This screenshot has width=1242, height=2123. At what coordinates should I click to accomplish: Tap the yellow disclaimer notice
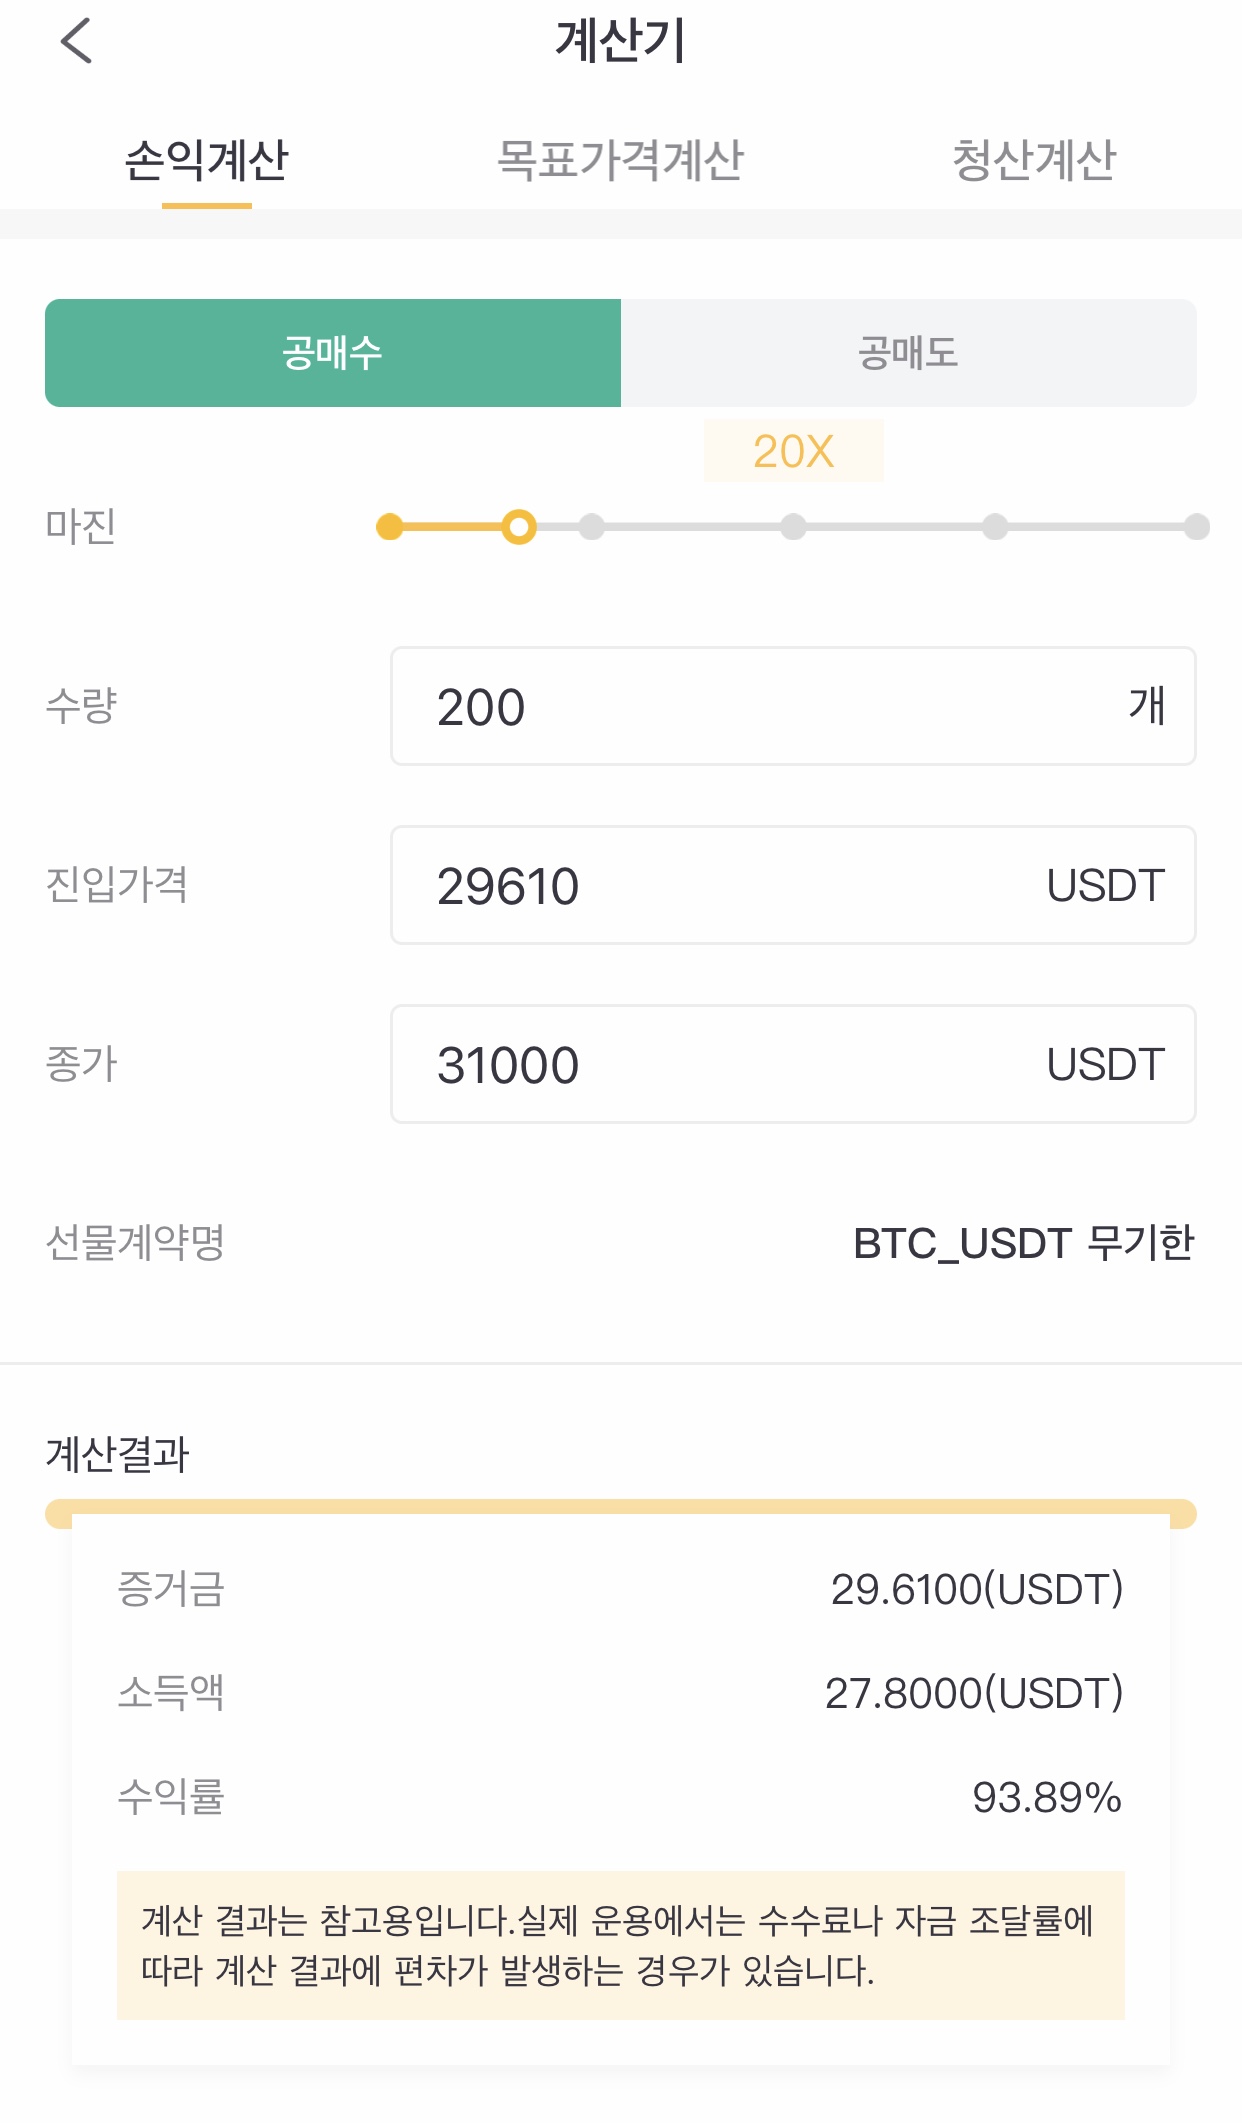pos(621,1945)
